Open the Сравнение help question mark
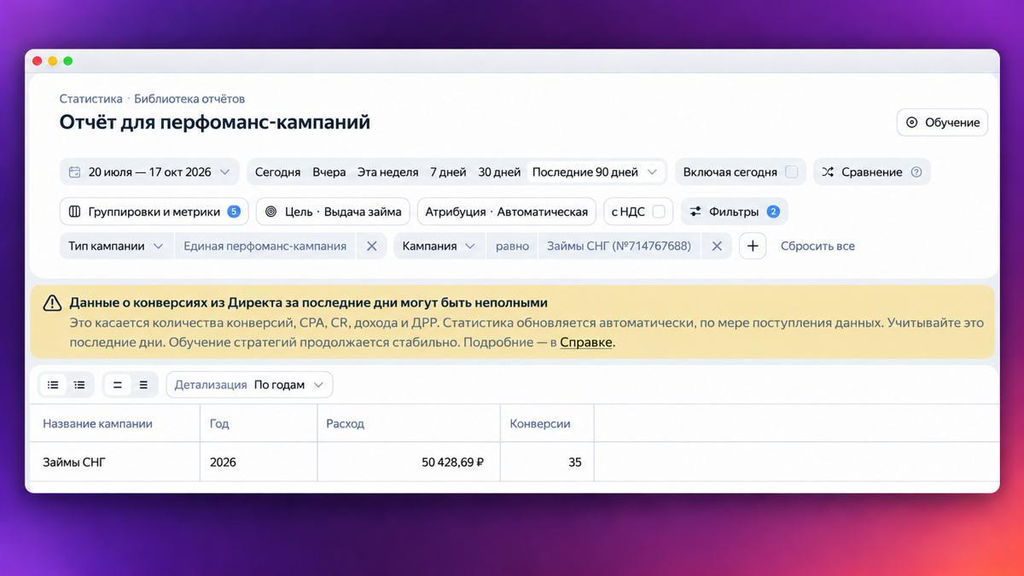This screenshot has height=576, width=1024. [x=916, y=172]
